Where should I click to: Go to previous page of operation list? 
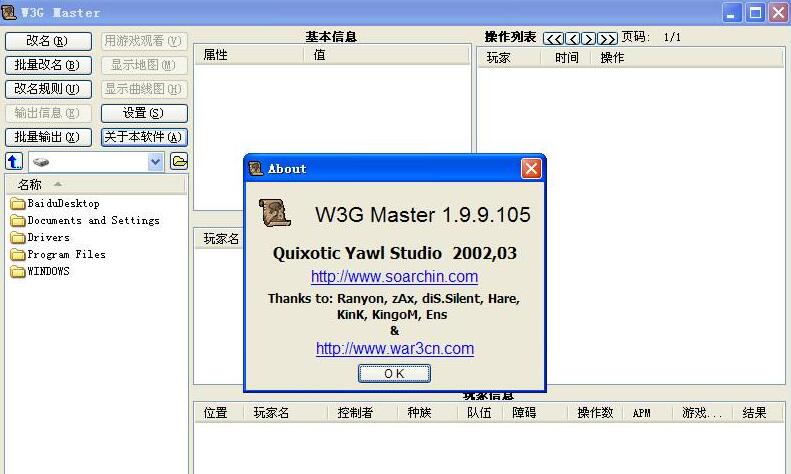pyautogui.click(x=573, y=38)
